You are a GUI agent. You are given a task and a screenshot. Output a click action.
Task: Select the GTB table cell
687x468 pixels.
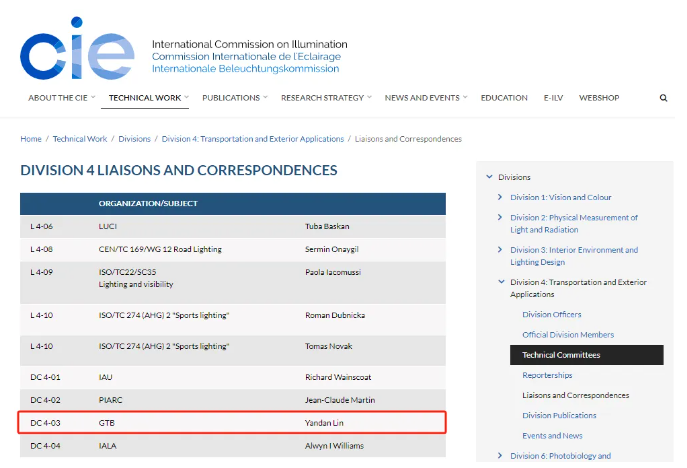click(106, 422)
